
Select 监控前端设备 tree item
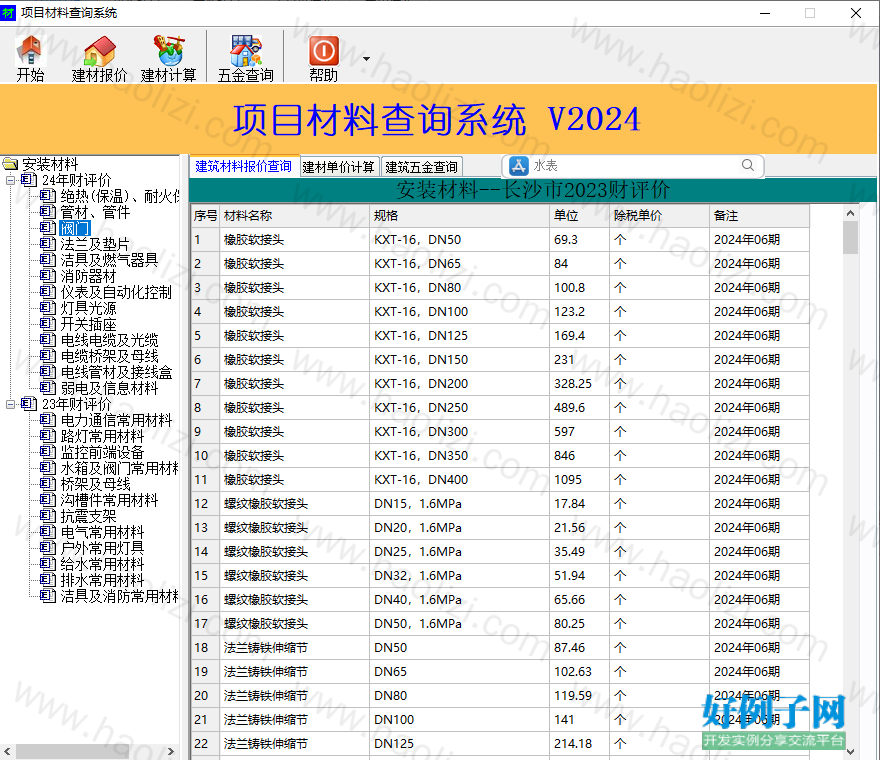pos(102,452)
